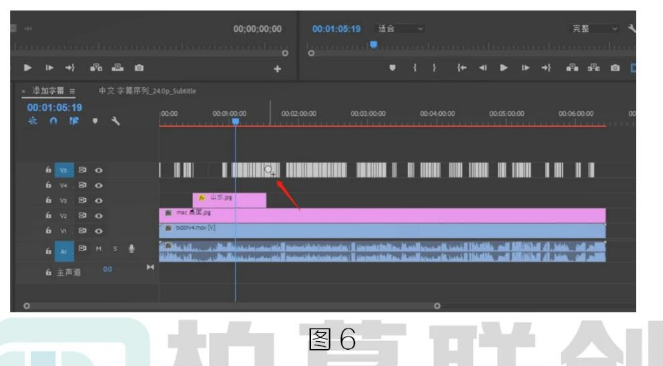
Task: Hide track V5 with eye icon
Action: (99, 170)
